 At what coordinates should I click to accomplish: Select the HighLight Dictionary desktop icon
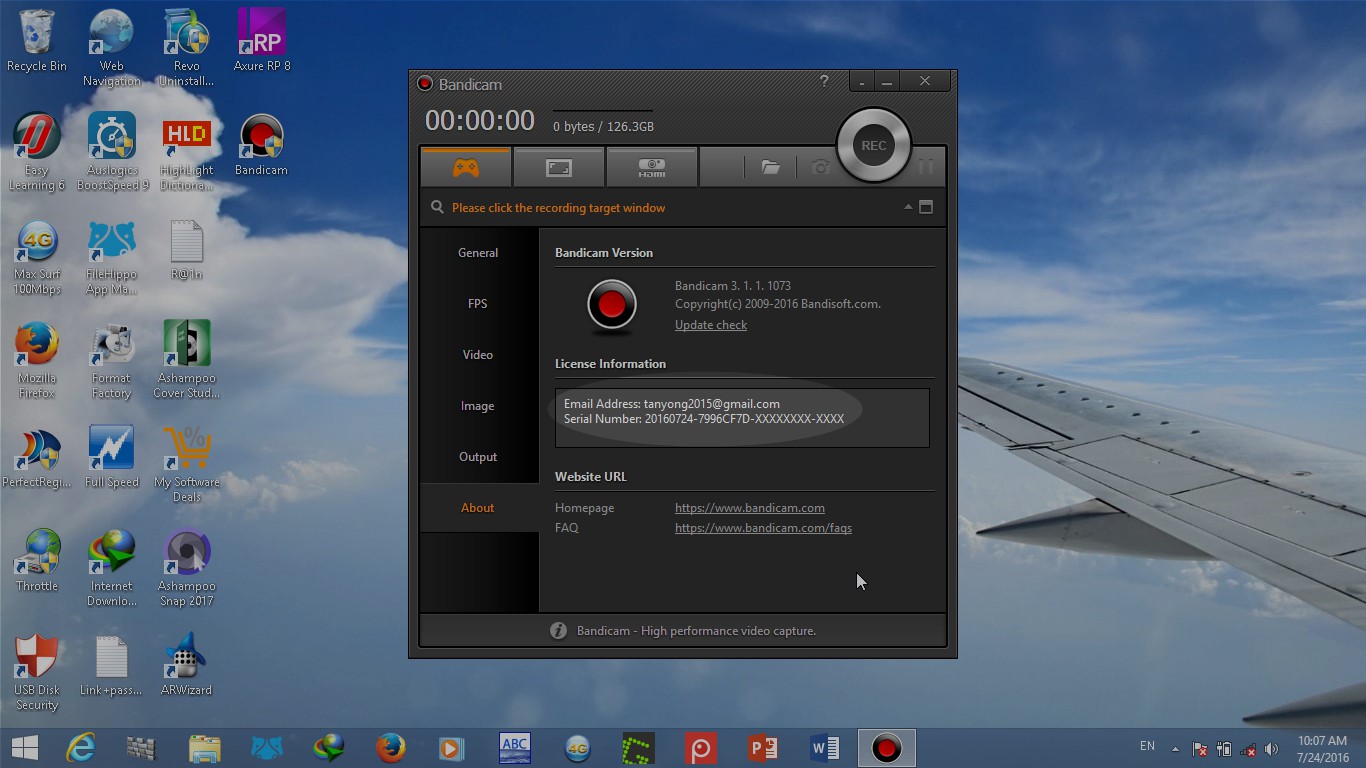186,152
